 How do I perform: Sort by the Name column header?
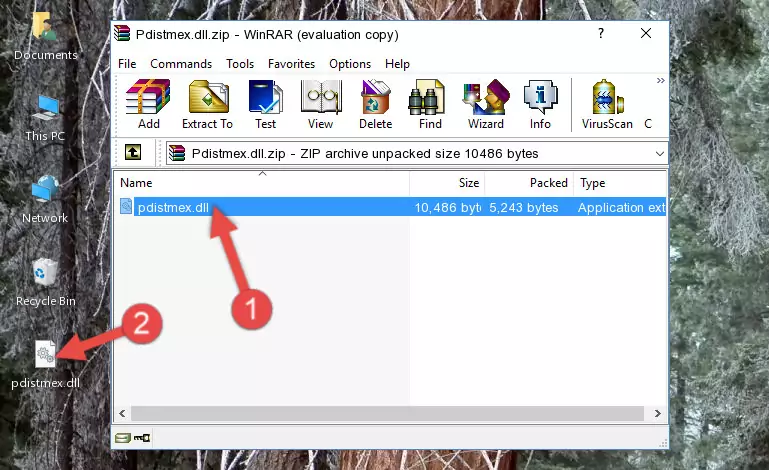click(262, 183)
